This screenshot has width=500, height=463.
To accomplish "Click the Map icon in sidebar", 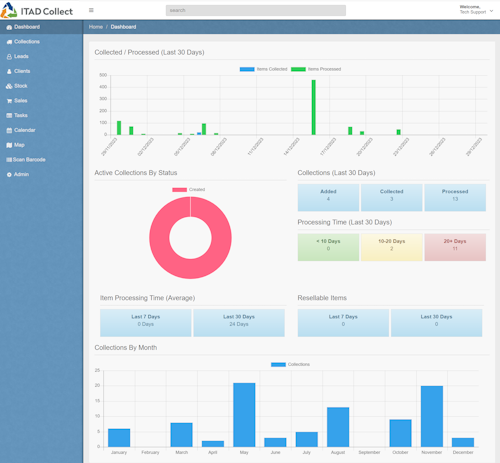I will [9, 145].
